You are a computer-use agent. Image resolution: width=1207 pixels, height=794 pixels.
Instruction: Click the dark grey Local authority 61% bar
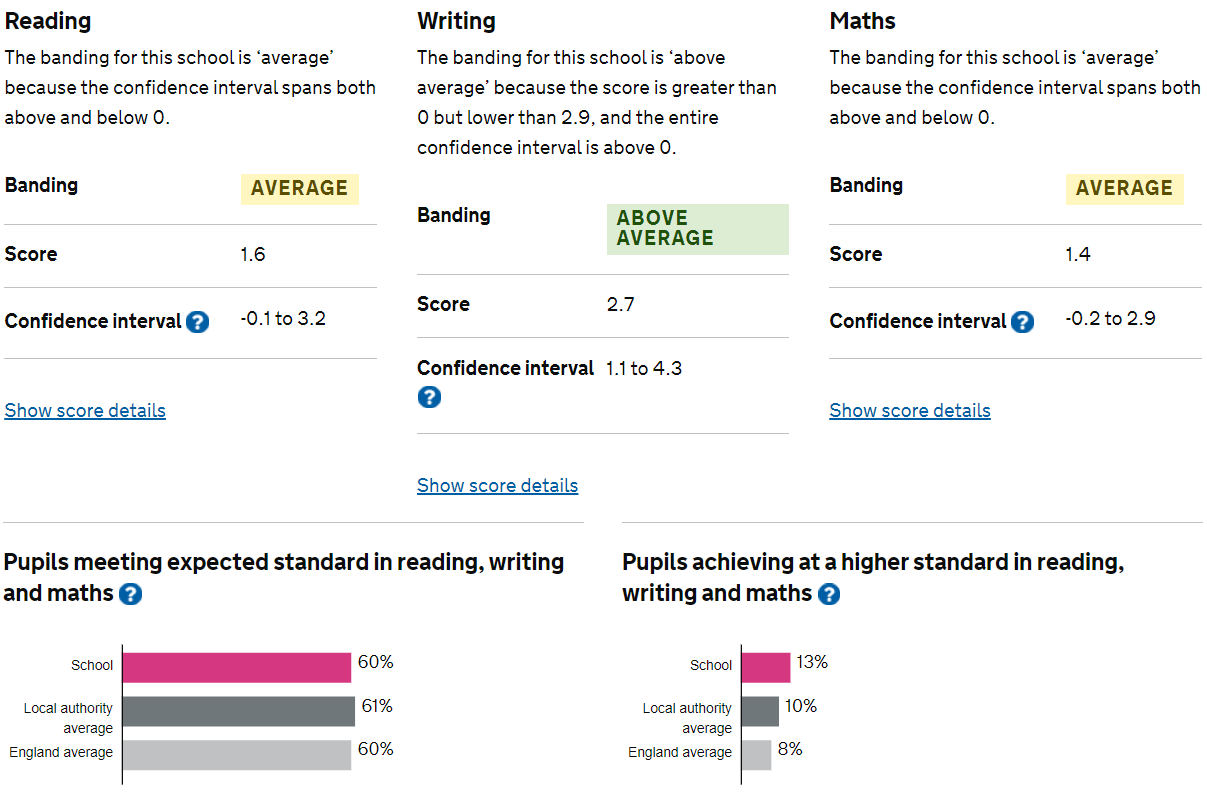[239, 711]
